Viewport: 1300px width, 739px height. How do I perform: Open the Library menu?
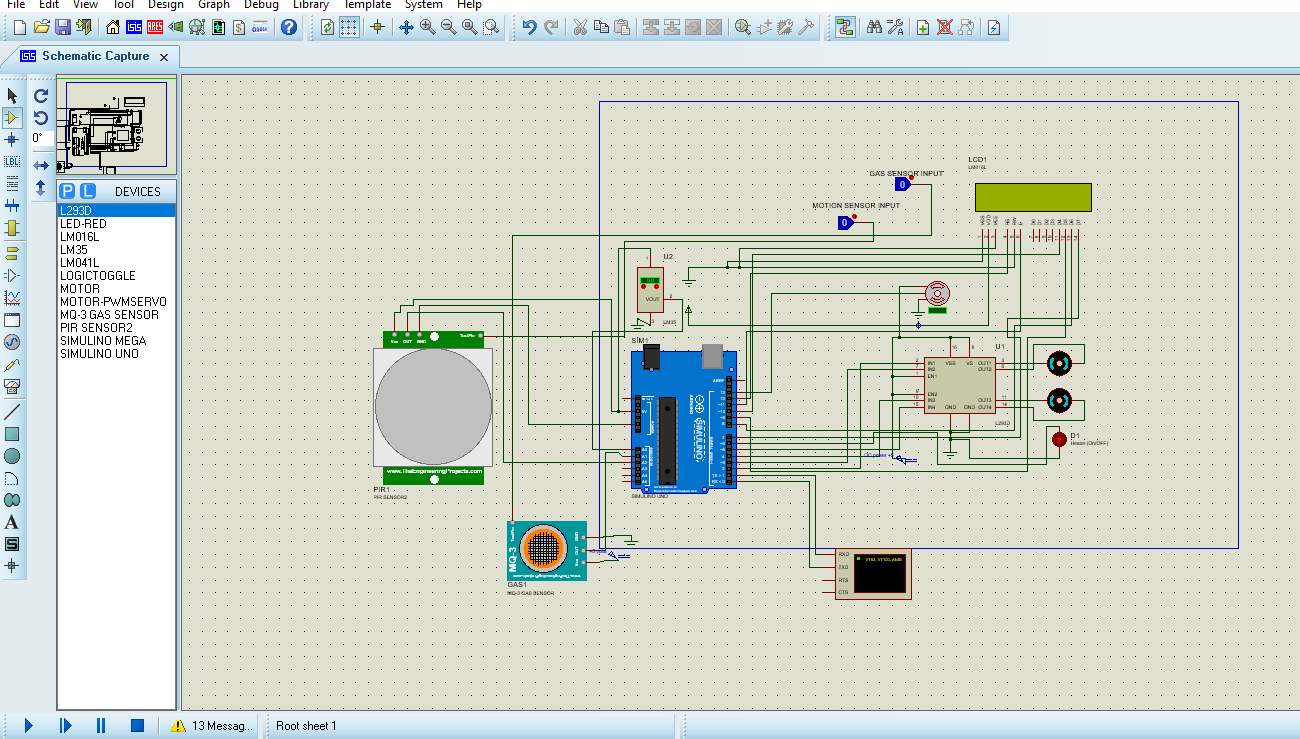pyautogui.click(x=311, y=5)
